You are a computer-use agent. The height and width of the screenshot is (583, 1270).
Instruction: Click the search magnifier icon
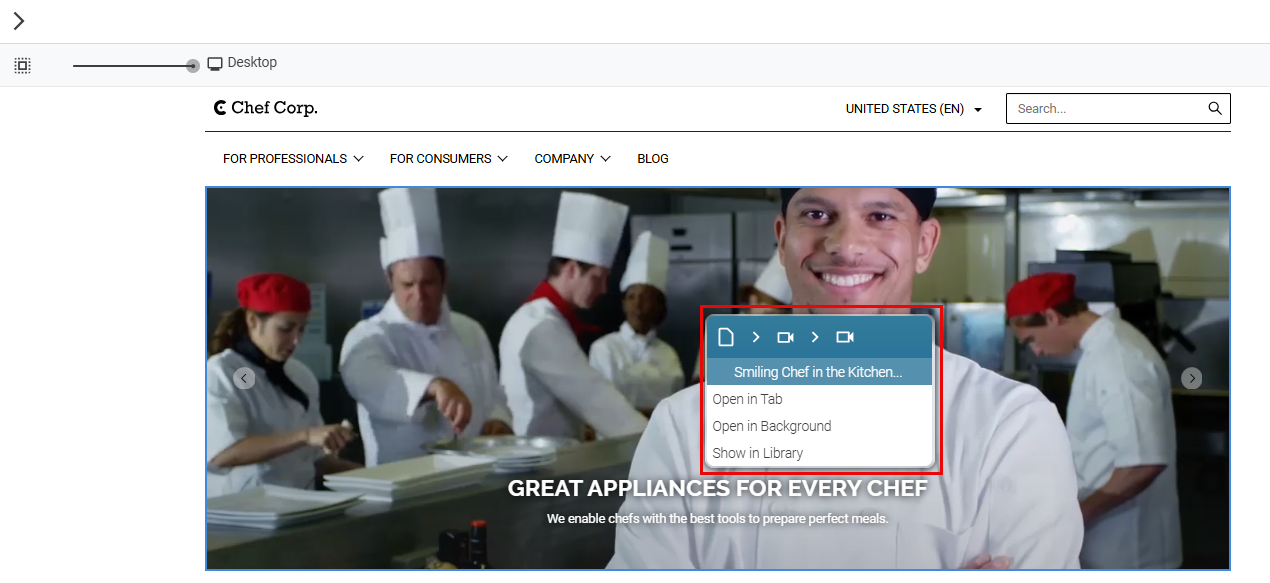tap(1215, 108)
